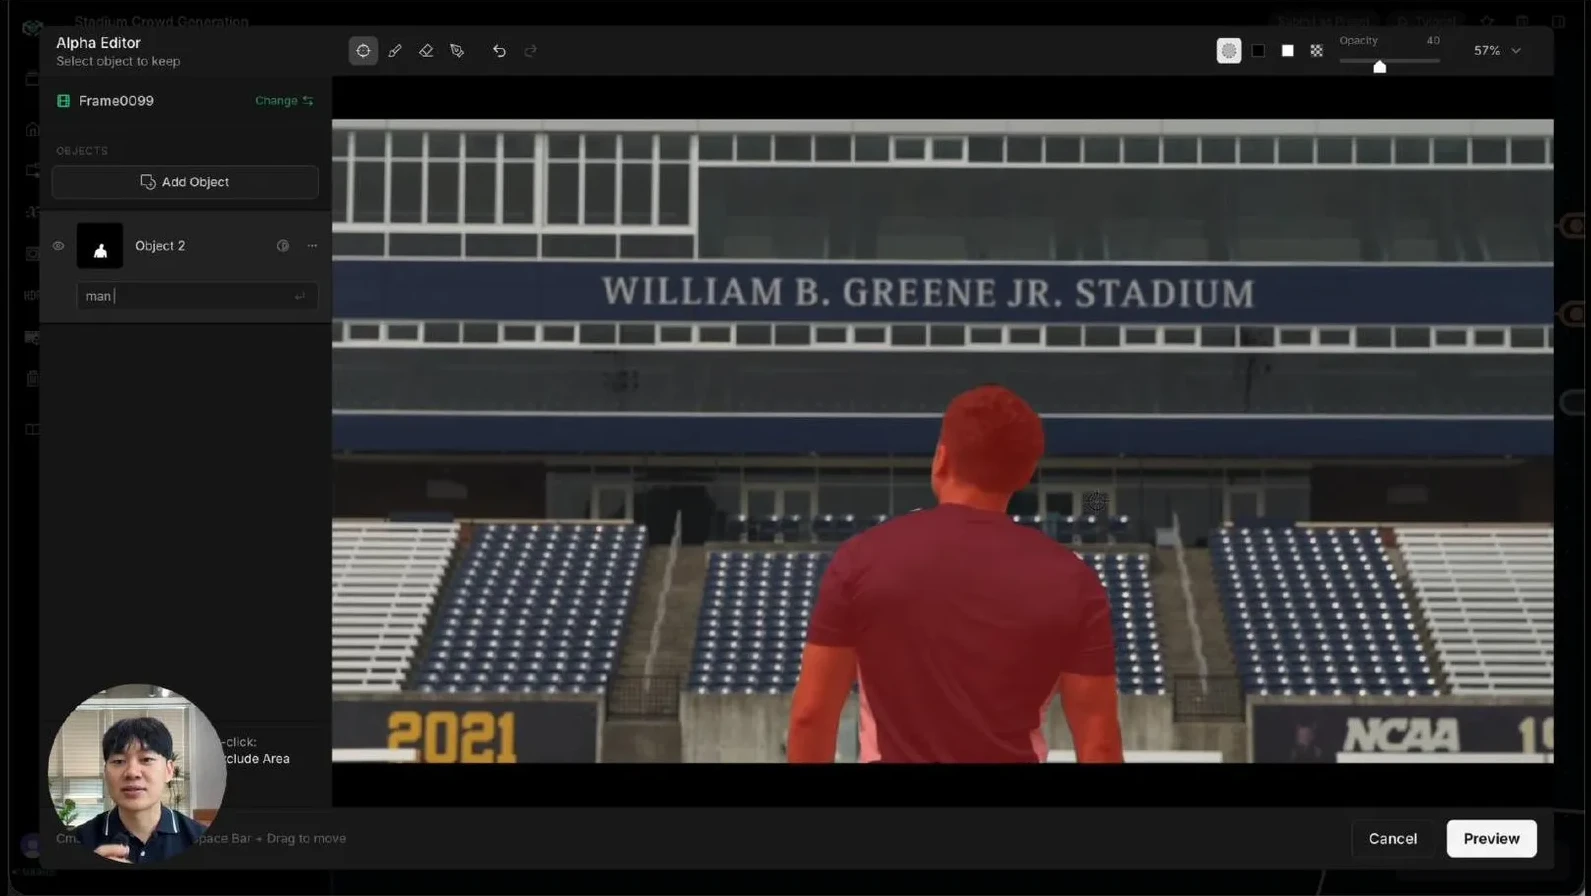Undo the last mask edit
Viewport: 1591px width, 896px height.
[499, 50]
